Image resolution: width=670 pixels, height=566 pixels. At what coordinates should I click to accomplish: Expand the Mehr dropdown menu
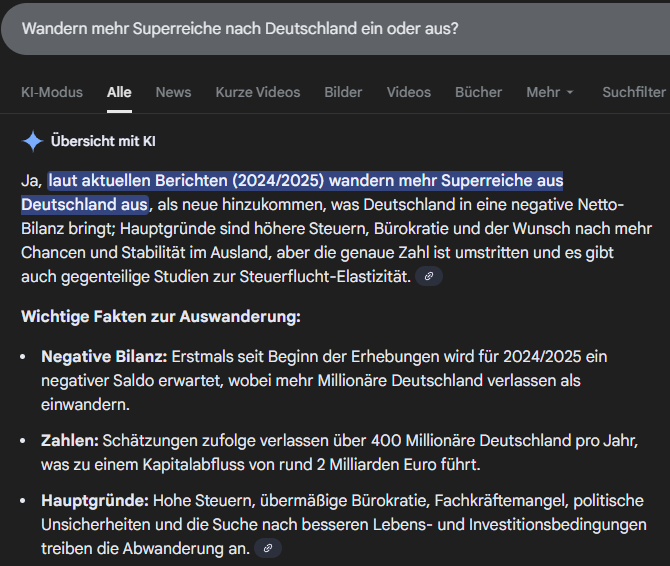[x=550, y=92]
